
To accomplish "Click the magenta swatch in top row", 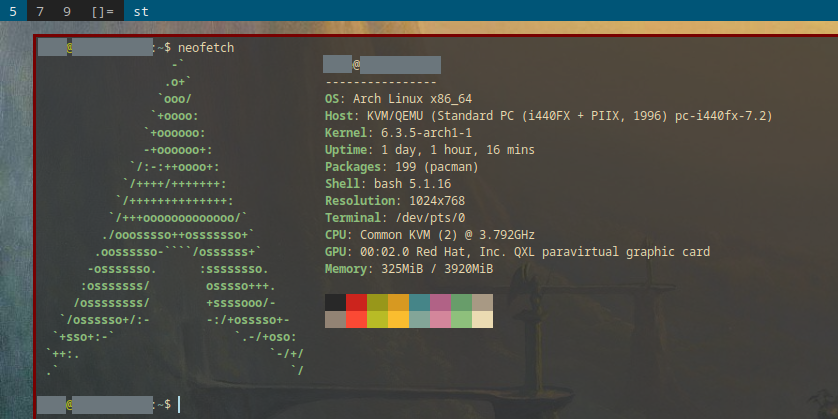I will (440, 302).
